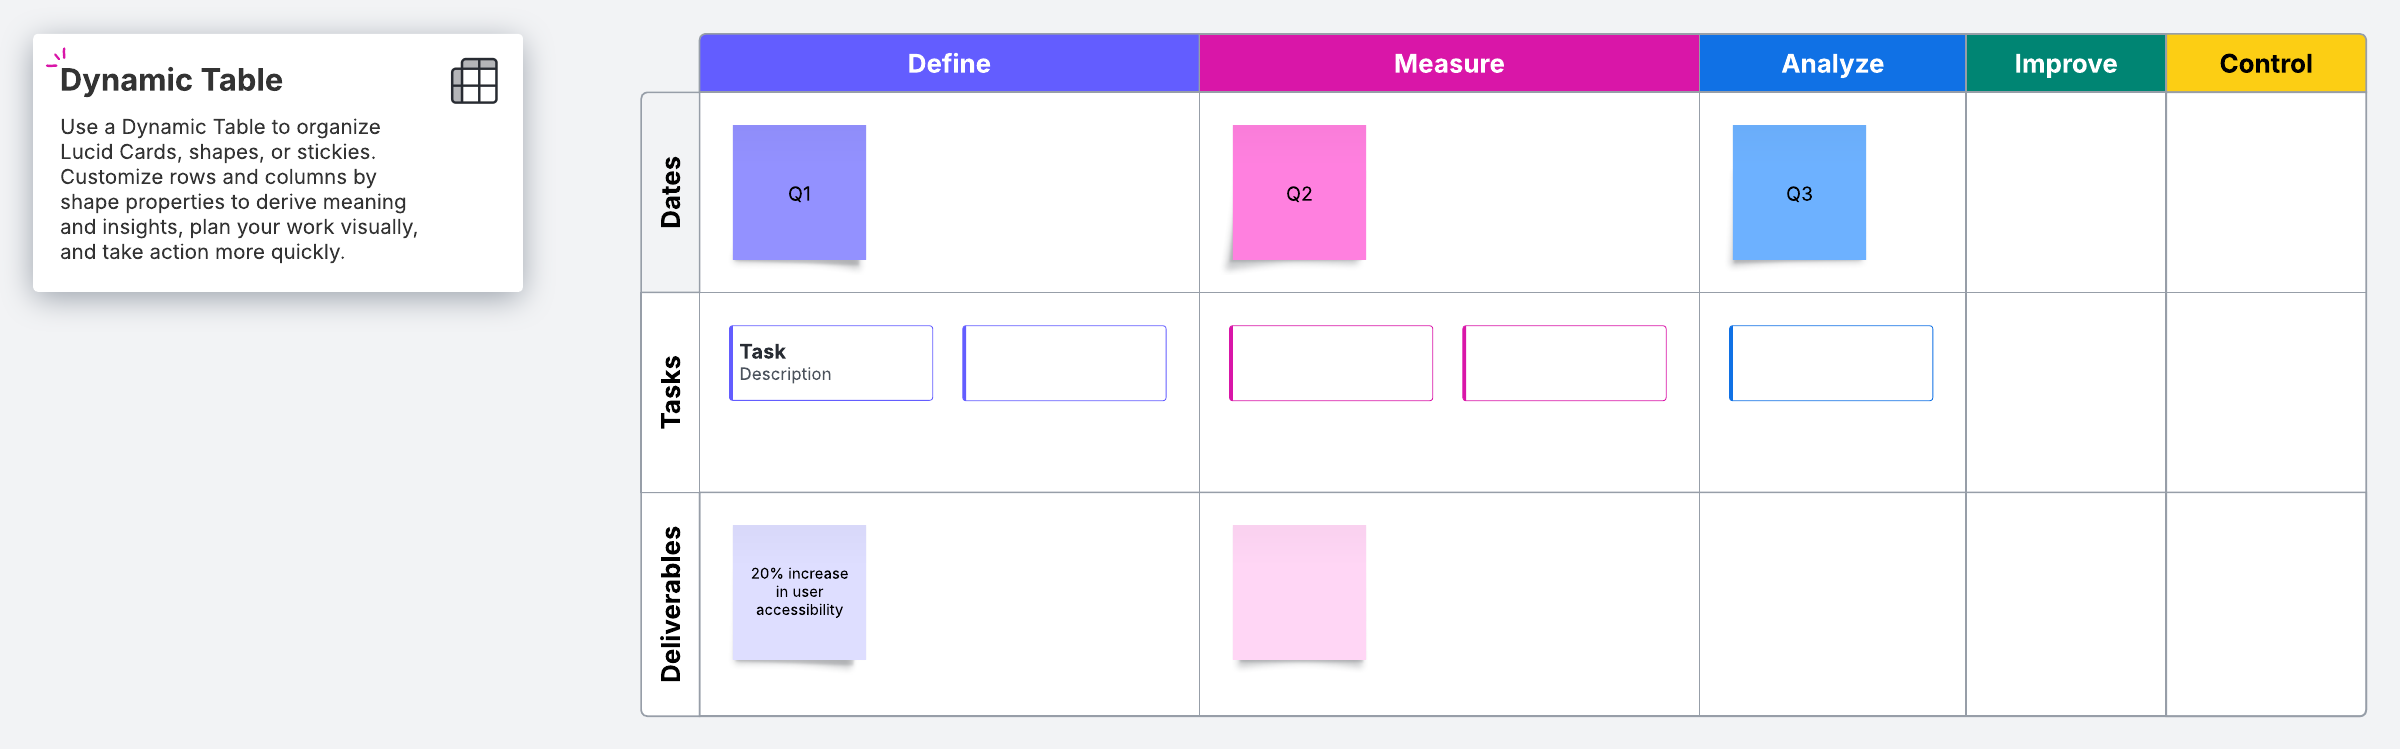This screenshot has width=2400, height=749.
Task: Open the Task Description card
Action: point(831,363)
